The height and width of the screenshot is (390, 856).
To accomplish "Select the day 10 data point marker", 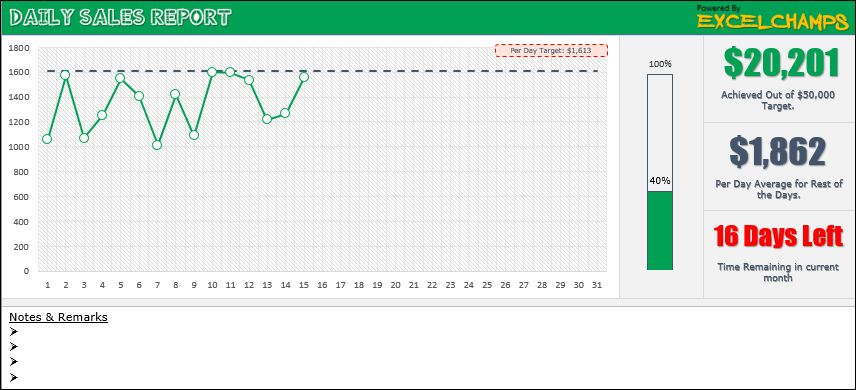I will point(212,72).
